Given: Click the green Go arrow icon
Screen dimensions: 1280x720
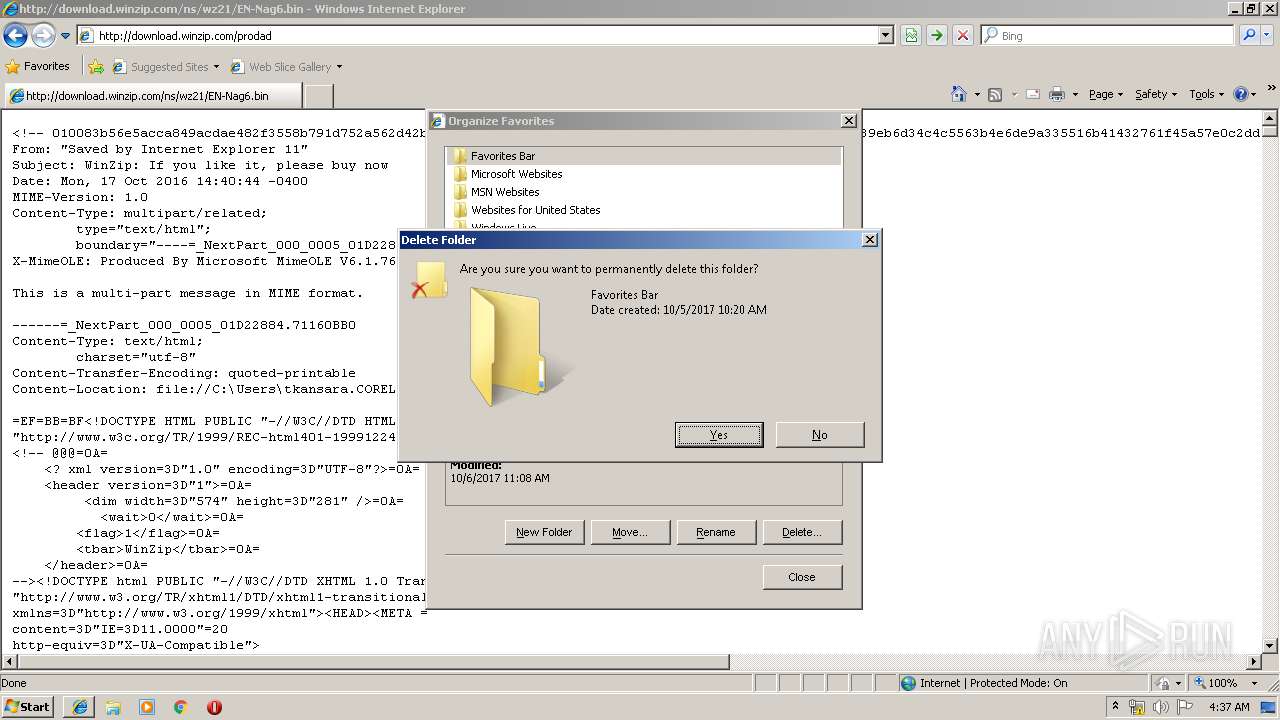Looking at the screenshot, I should [x=937, y=36].
